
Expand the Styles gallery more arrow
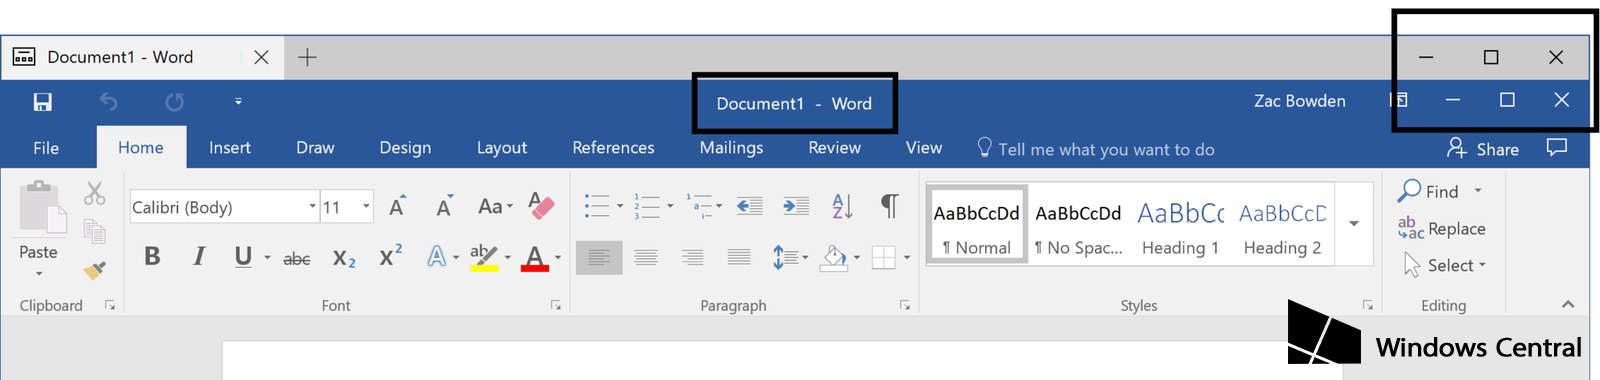pos(1354,224)
